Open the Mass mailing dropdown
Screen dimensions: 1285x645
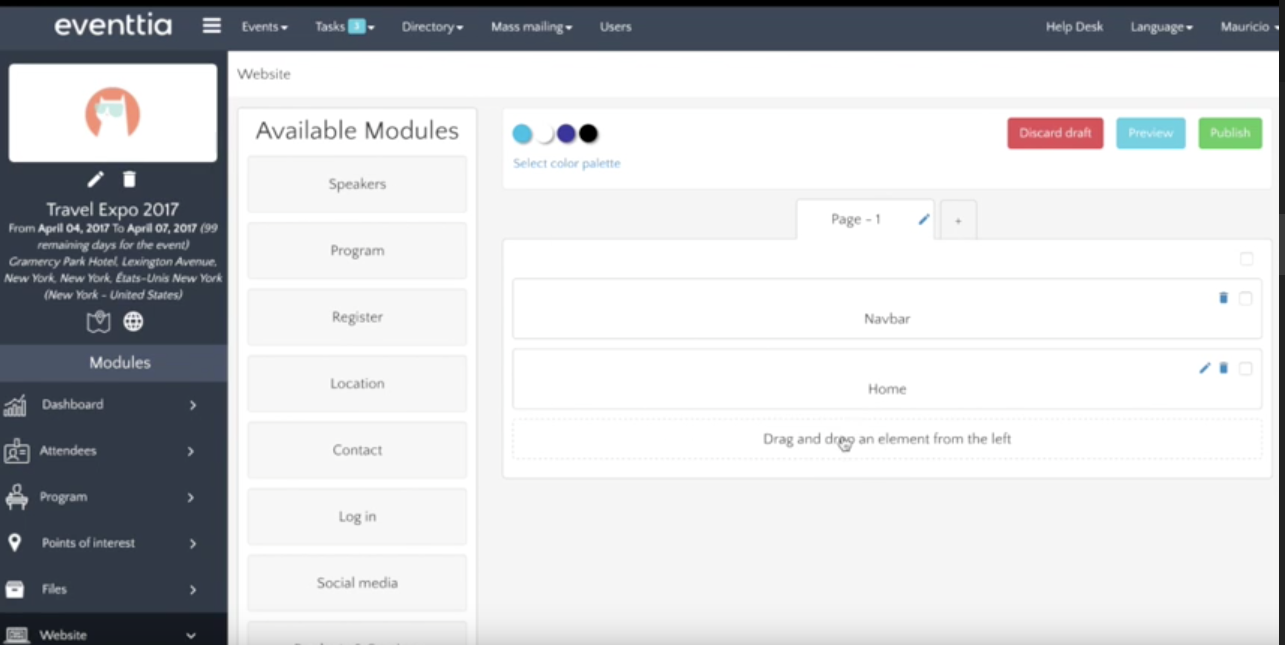pyautogui.click(x=531, y=27)
